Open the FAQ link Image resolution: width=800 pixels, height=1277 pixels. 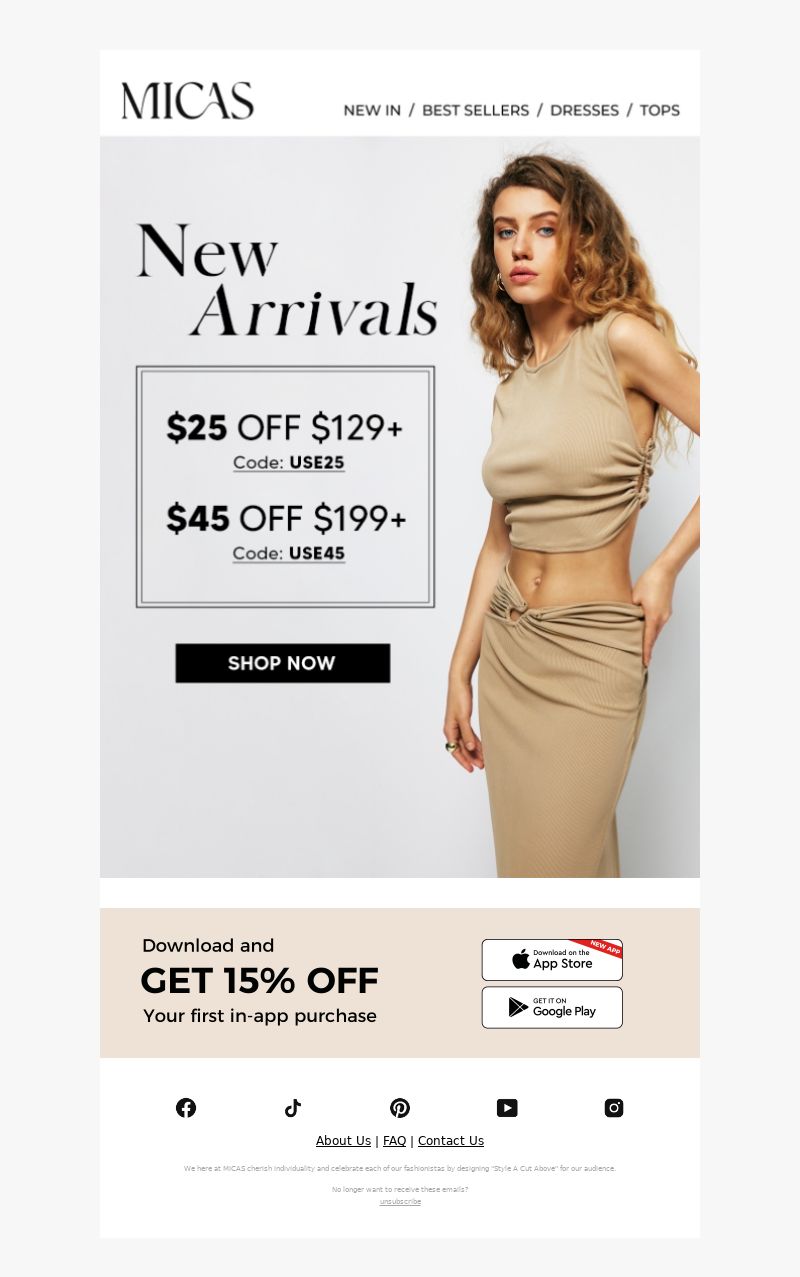coord(395,1141)
